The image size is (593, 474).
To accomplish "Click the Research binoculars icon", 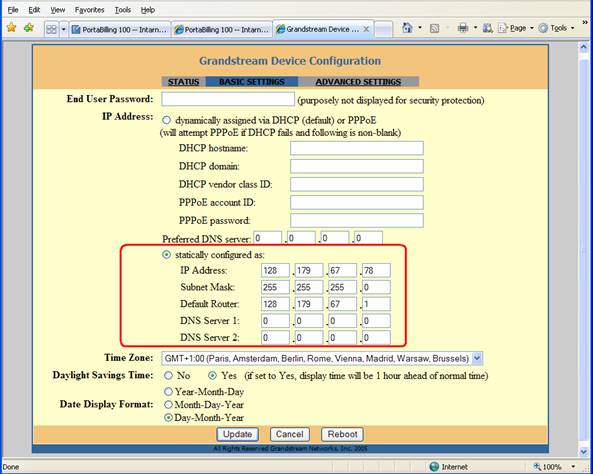I will pos(488,28).
